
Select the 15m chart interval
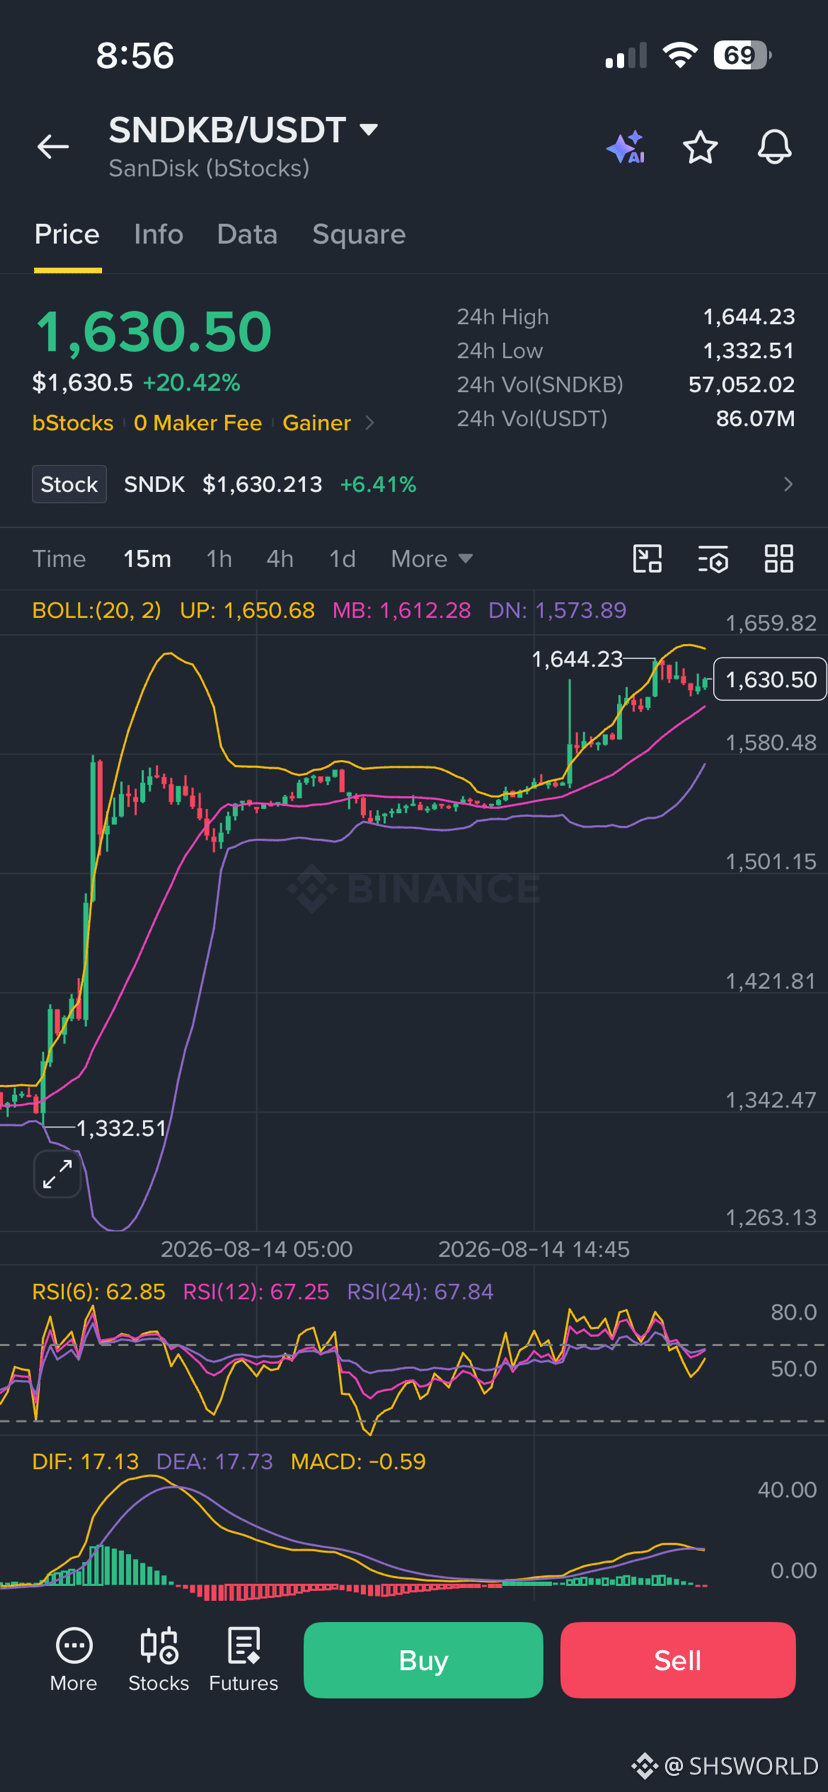pyautogui.click(x=147, y=559)
